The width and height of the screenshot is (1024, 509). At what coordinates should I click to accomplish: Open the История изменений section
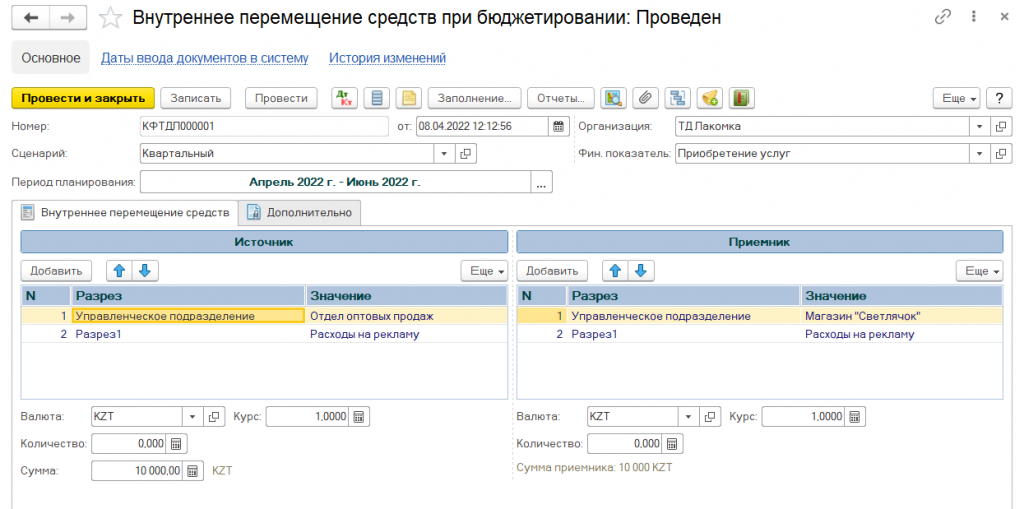point(387,58)
